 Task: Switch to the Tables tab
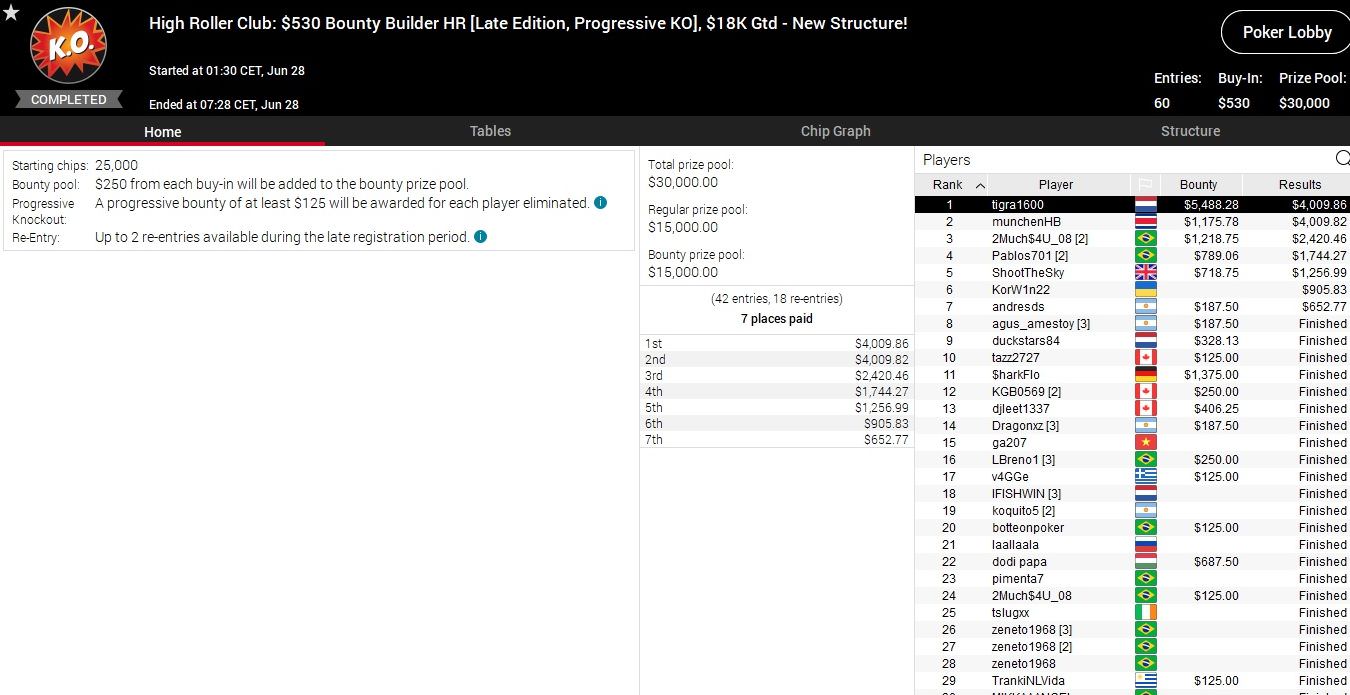click(x=490, y=131)
